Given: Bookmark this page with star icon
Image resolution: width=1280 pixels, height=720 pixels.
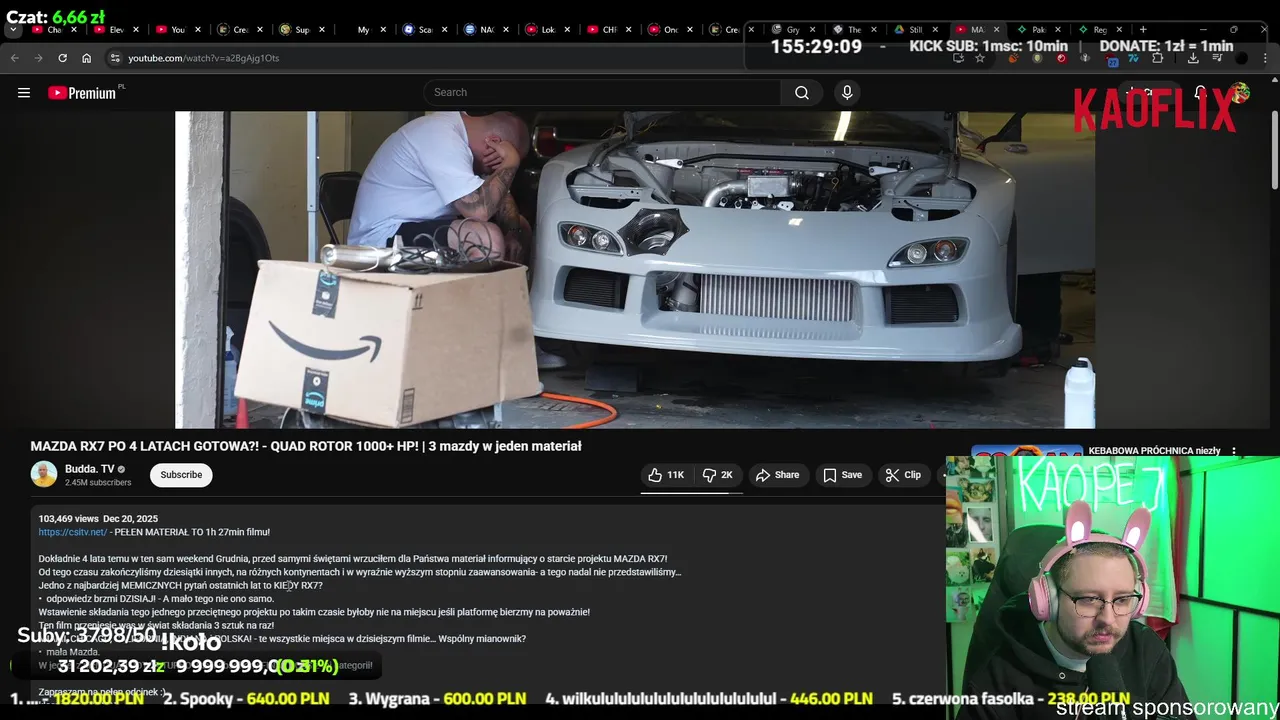Looking at the screenshot, I should coord(980,58).
